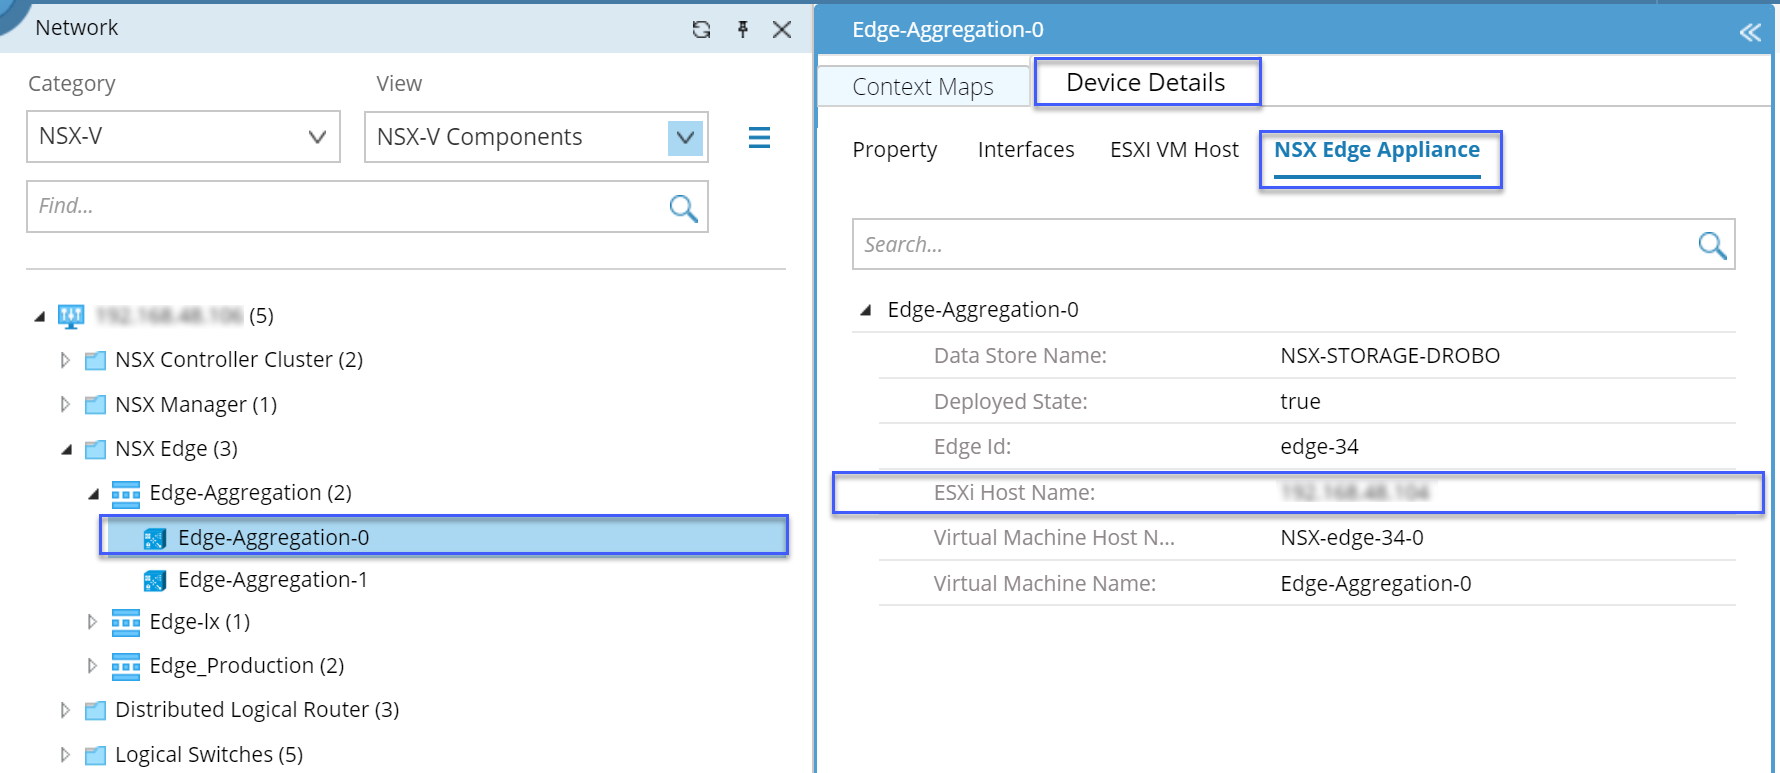
Task: Select the ESXI VM Host tab
Action: click(1173, 150)
